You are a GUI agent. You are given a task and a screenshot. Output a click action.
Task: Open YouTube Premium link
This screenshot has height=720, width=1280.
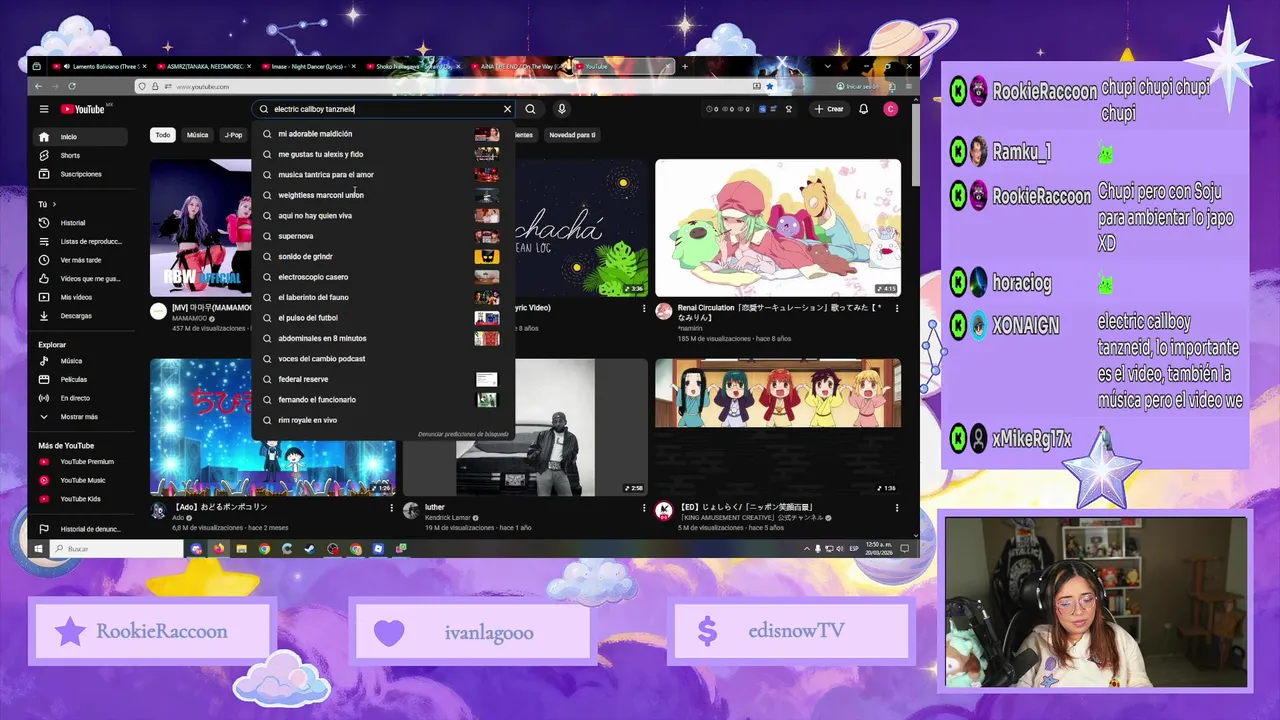(x=80, y=462)
